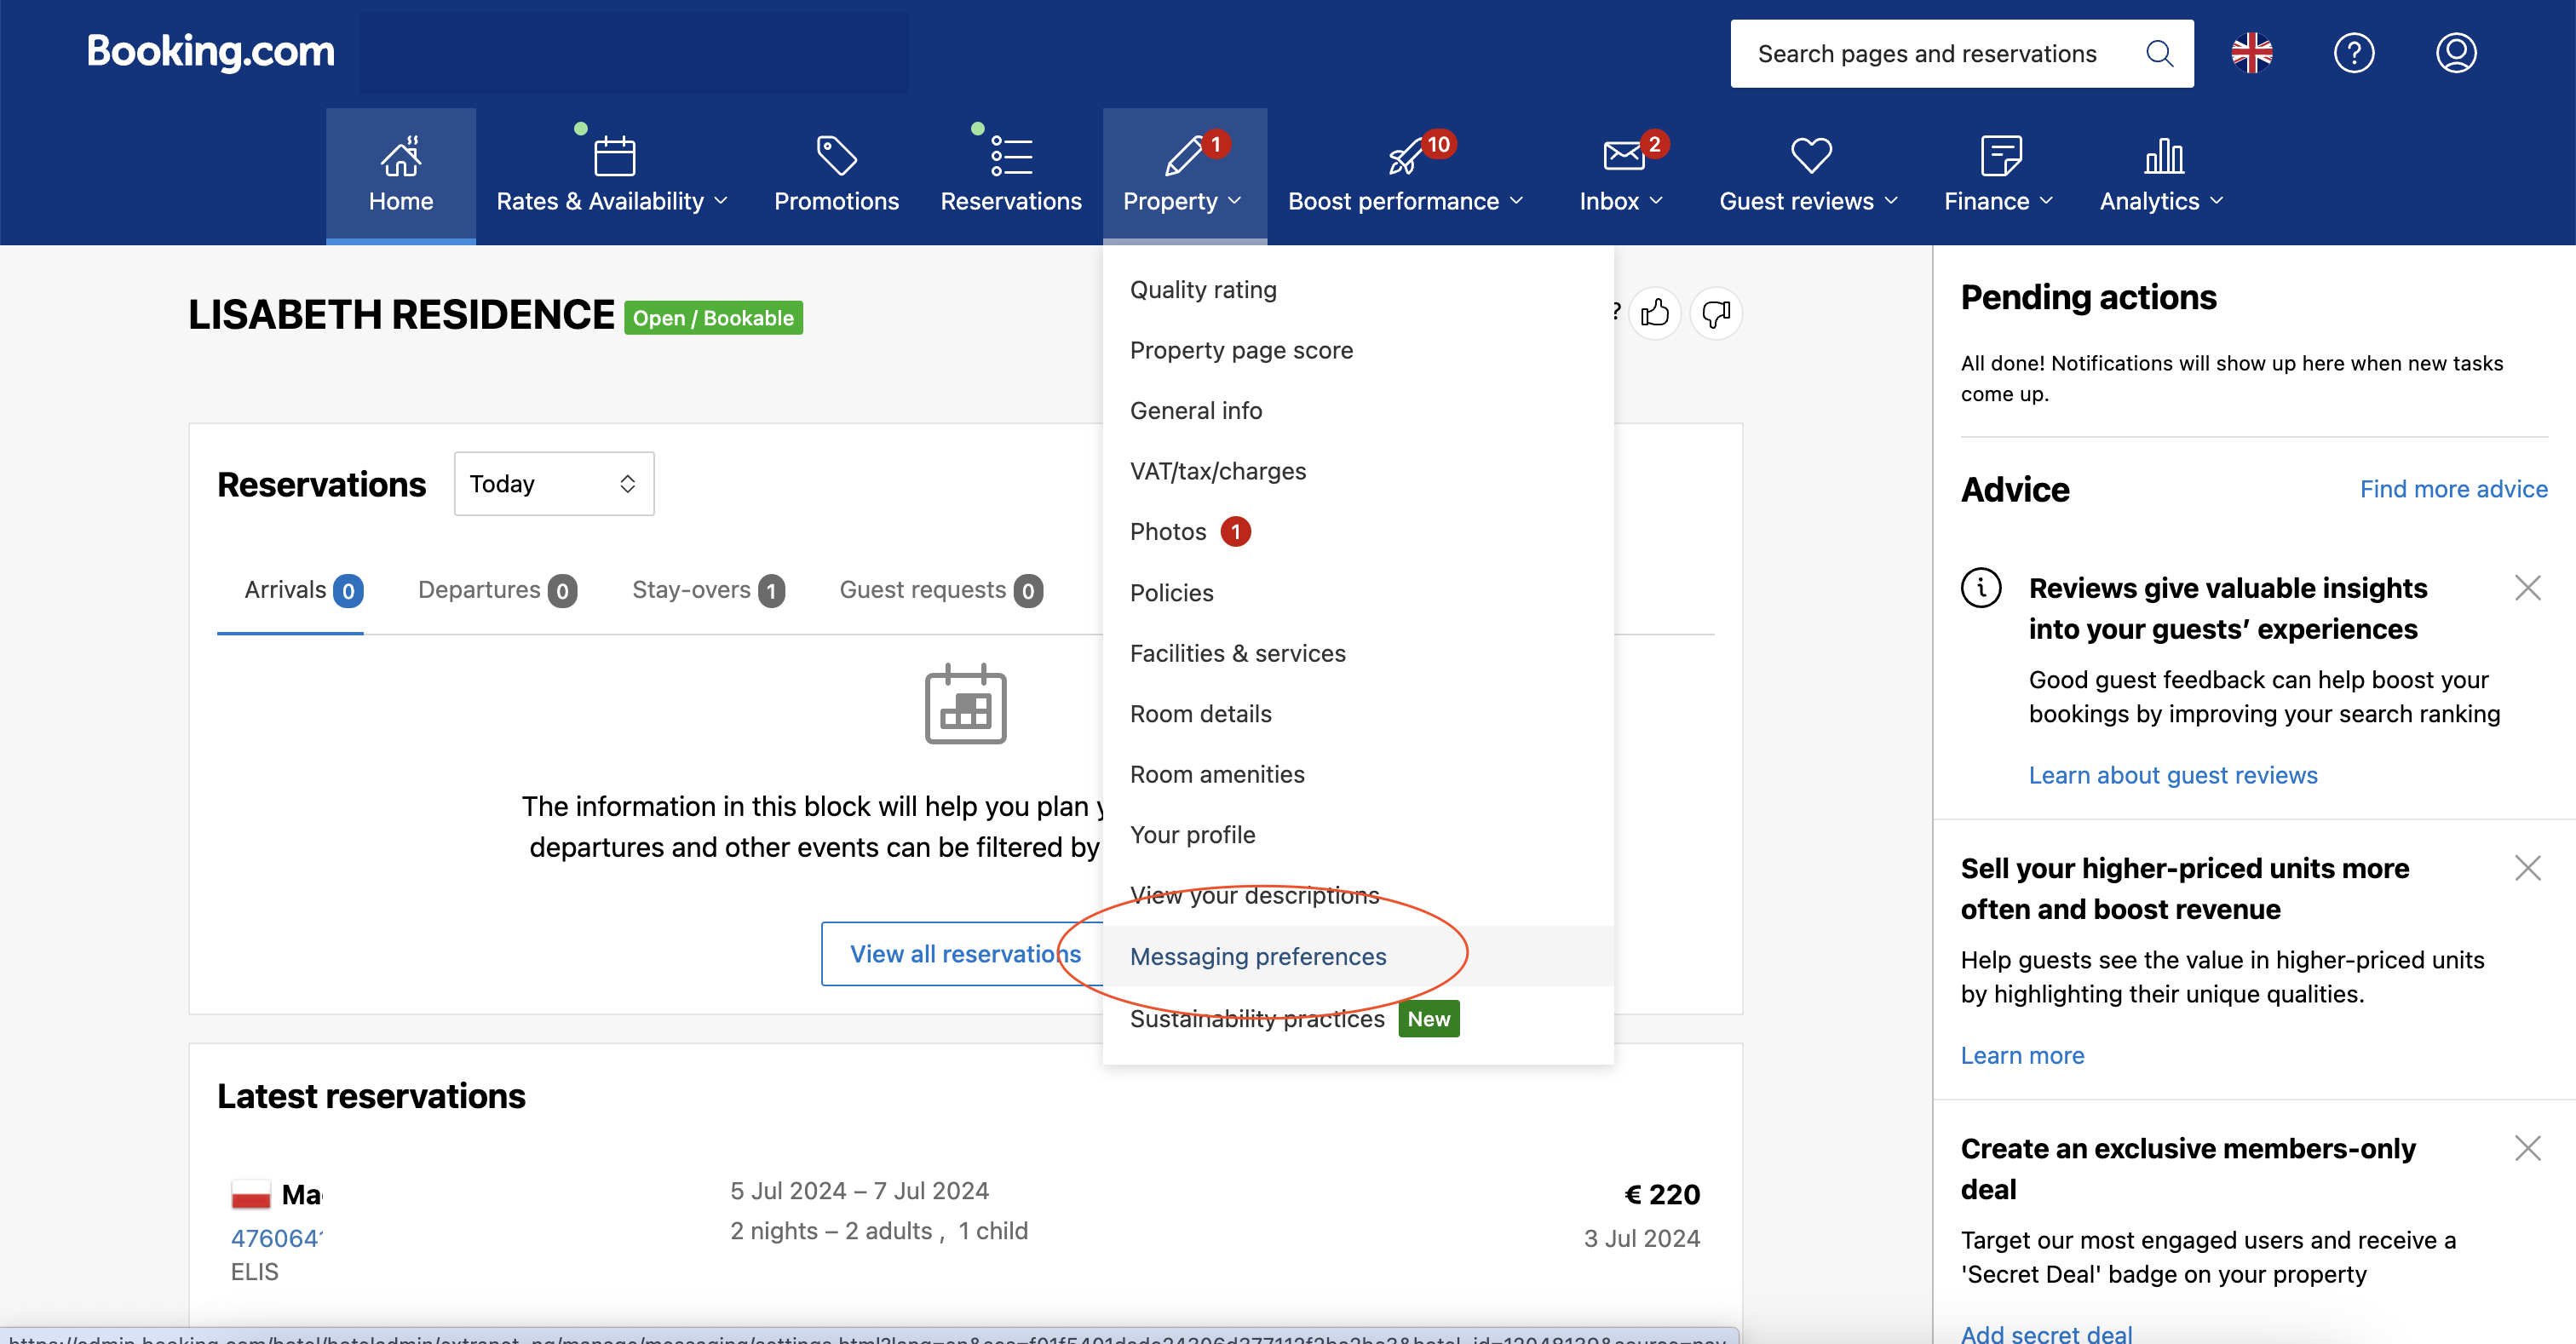
Task: Click the Booking.com logo
Action: click(211, 52)
